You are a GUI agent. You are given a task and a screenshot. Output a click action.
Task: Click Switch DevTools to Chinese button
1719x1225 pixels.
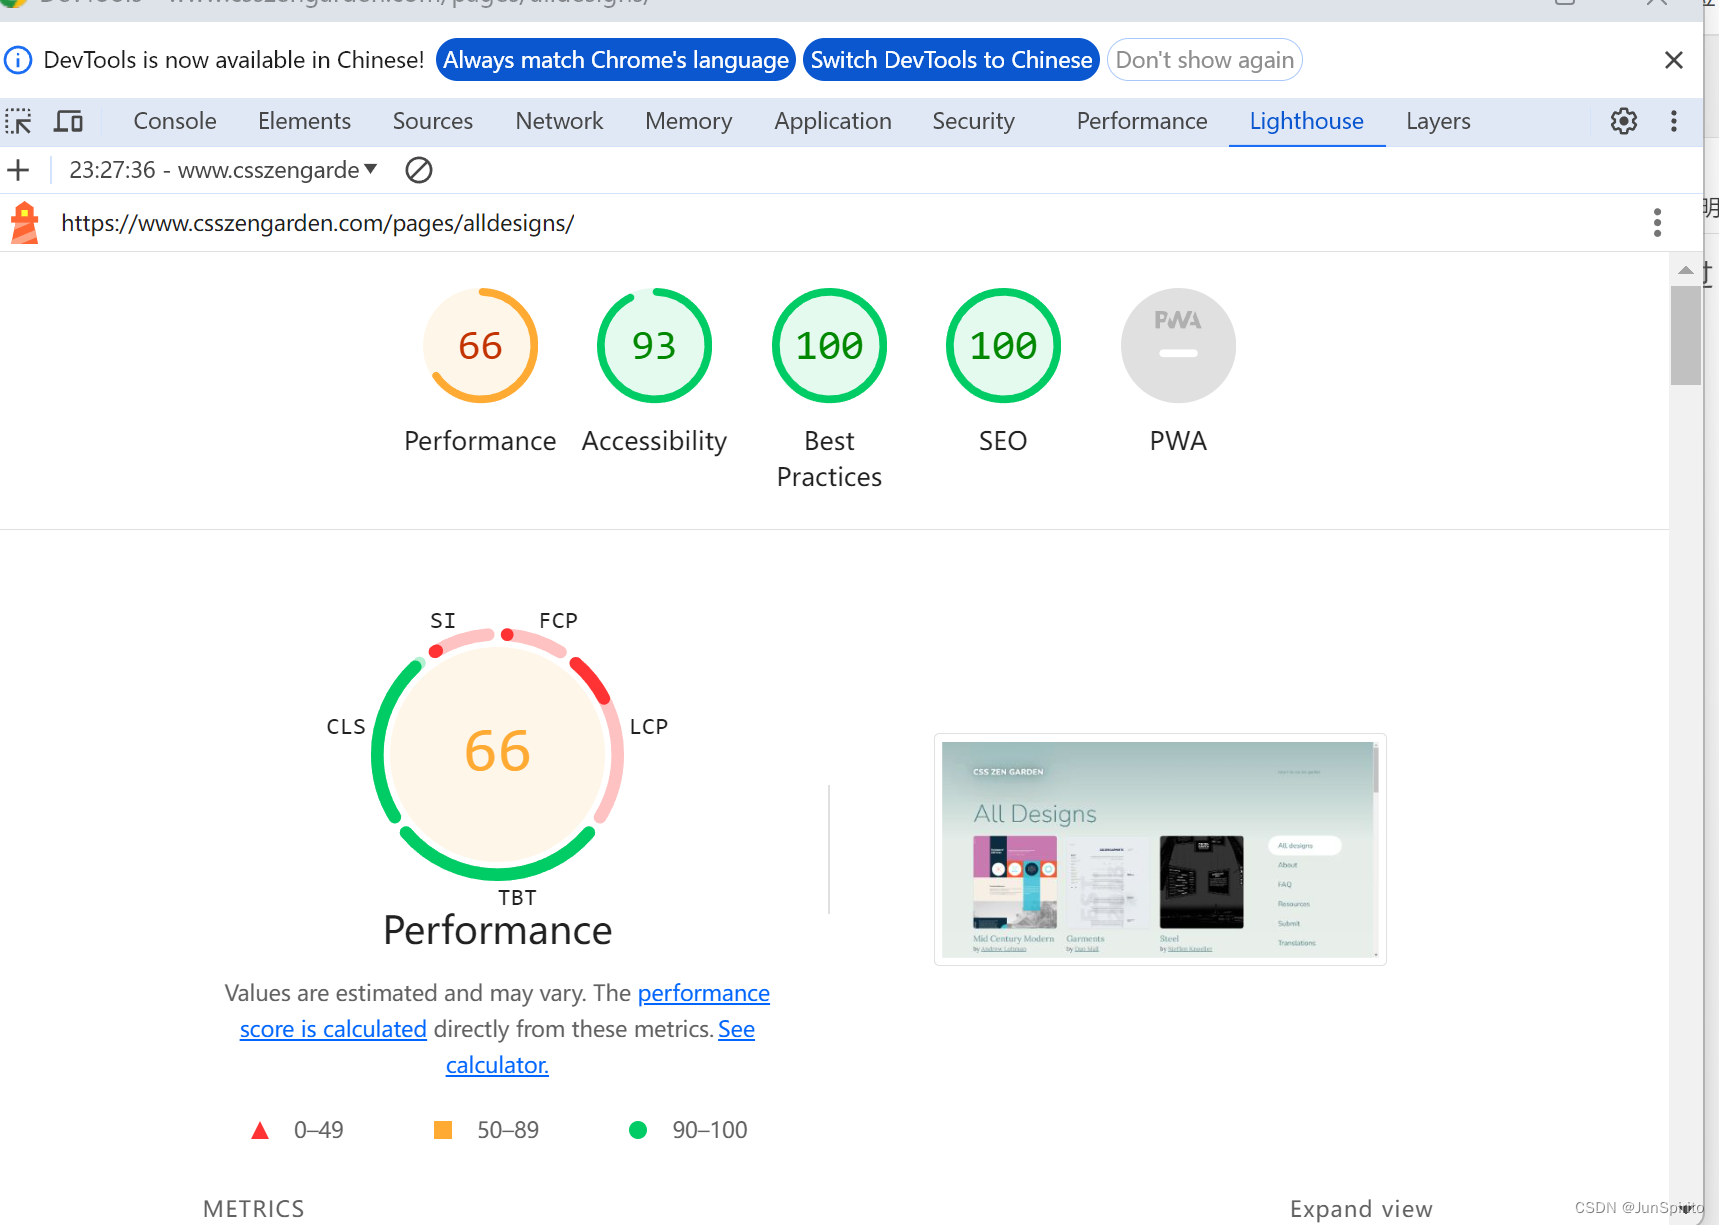coord(951,60)
